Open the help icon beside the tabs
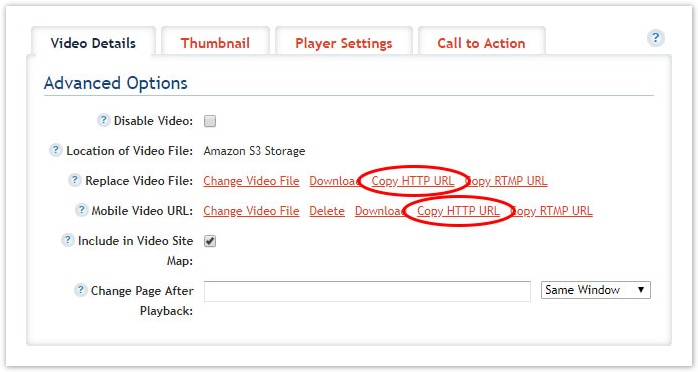This screenshot has height=372, width=698. (655, 38)
